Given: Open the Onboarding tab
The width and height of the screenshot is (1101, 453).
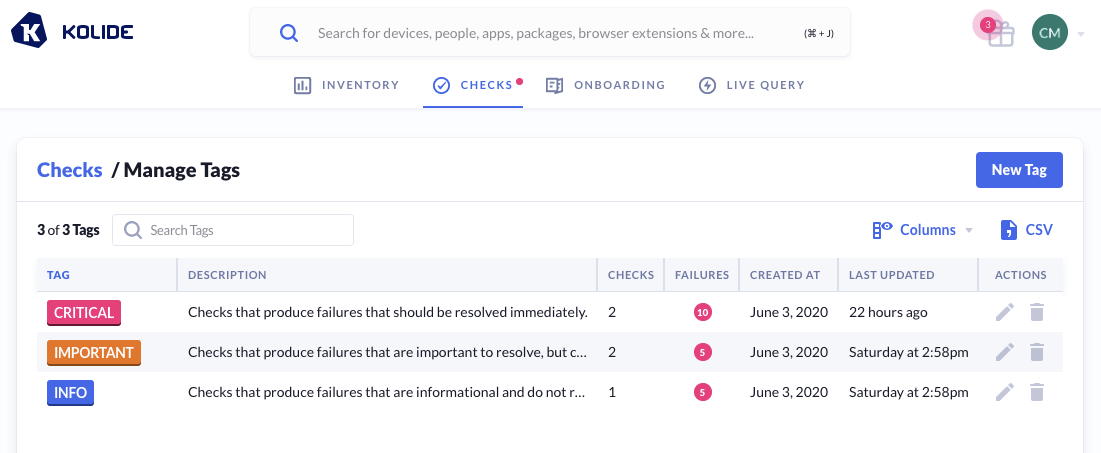Looking at the screenshot, I should coord(605,85).
